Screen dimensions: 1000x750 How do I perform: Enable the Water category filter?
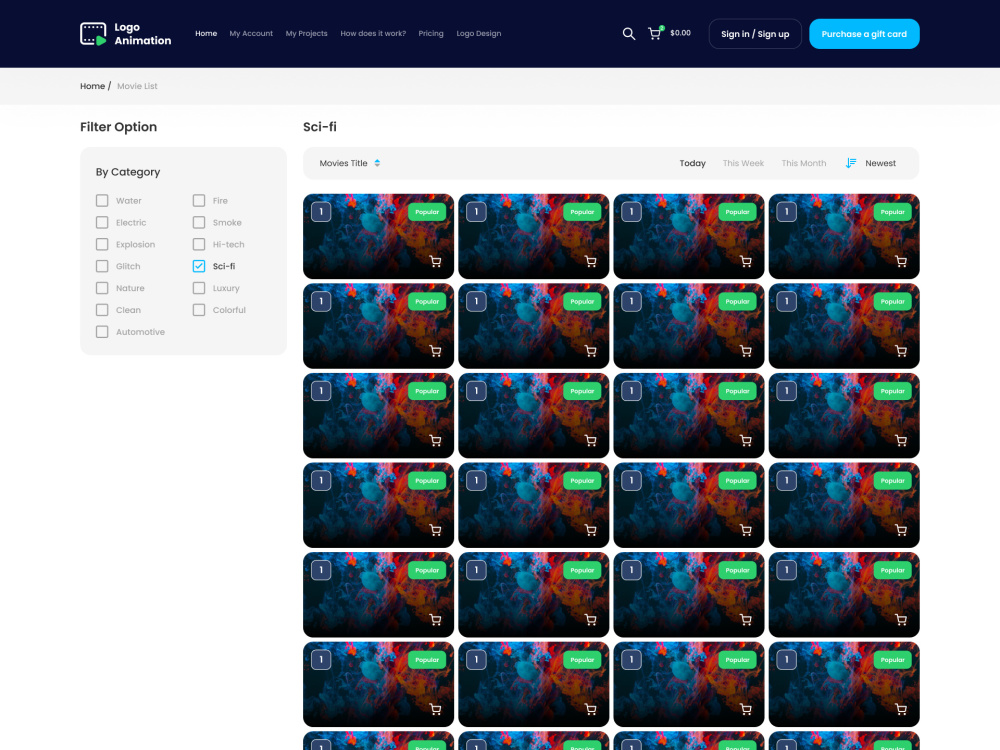point(102,201)
